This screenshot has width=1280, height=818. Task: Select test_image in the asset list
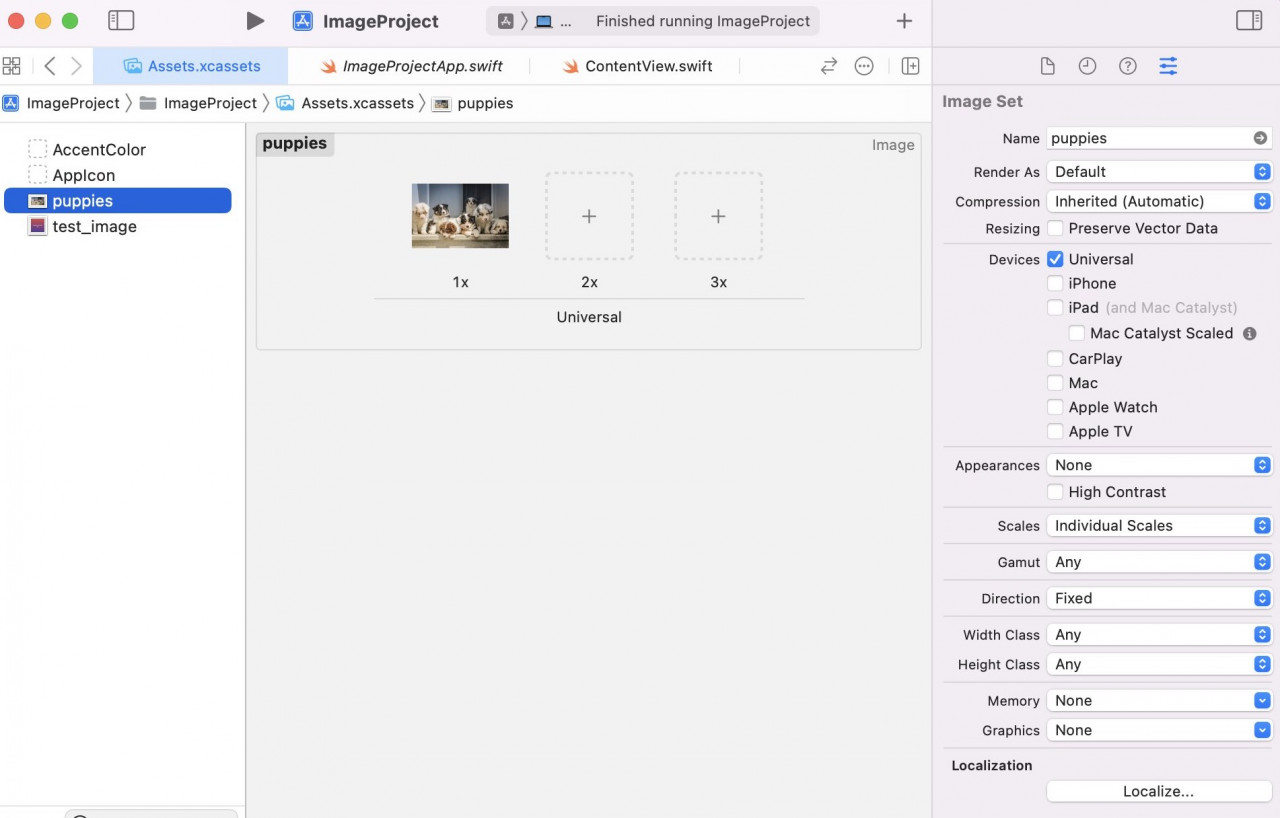click(x=94, y=226)
